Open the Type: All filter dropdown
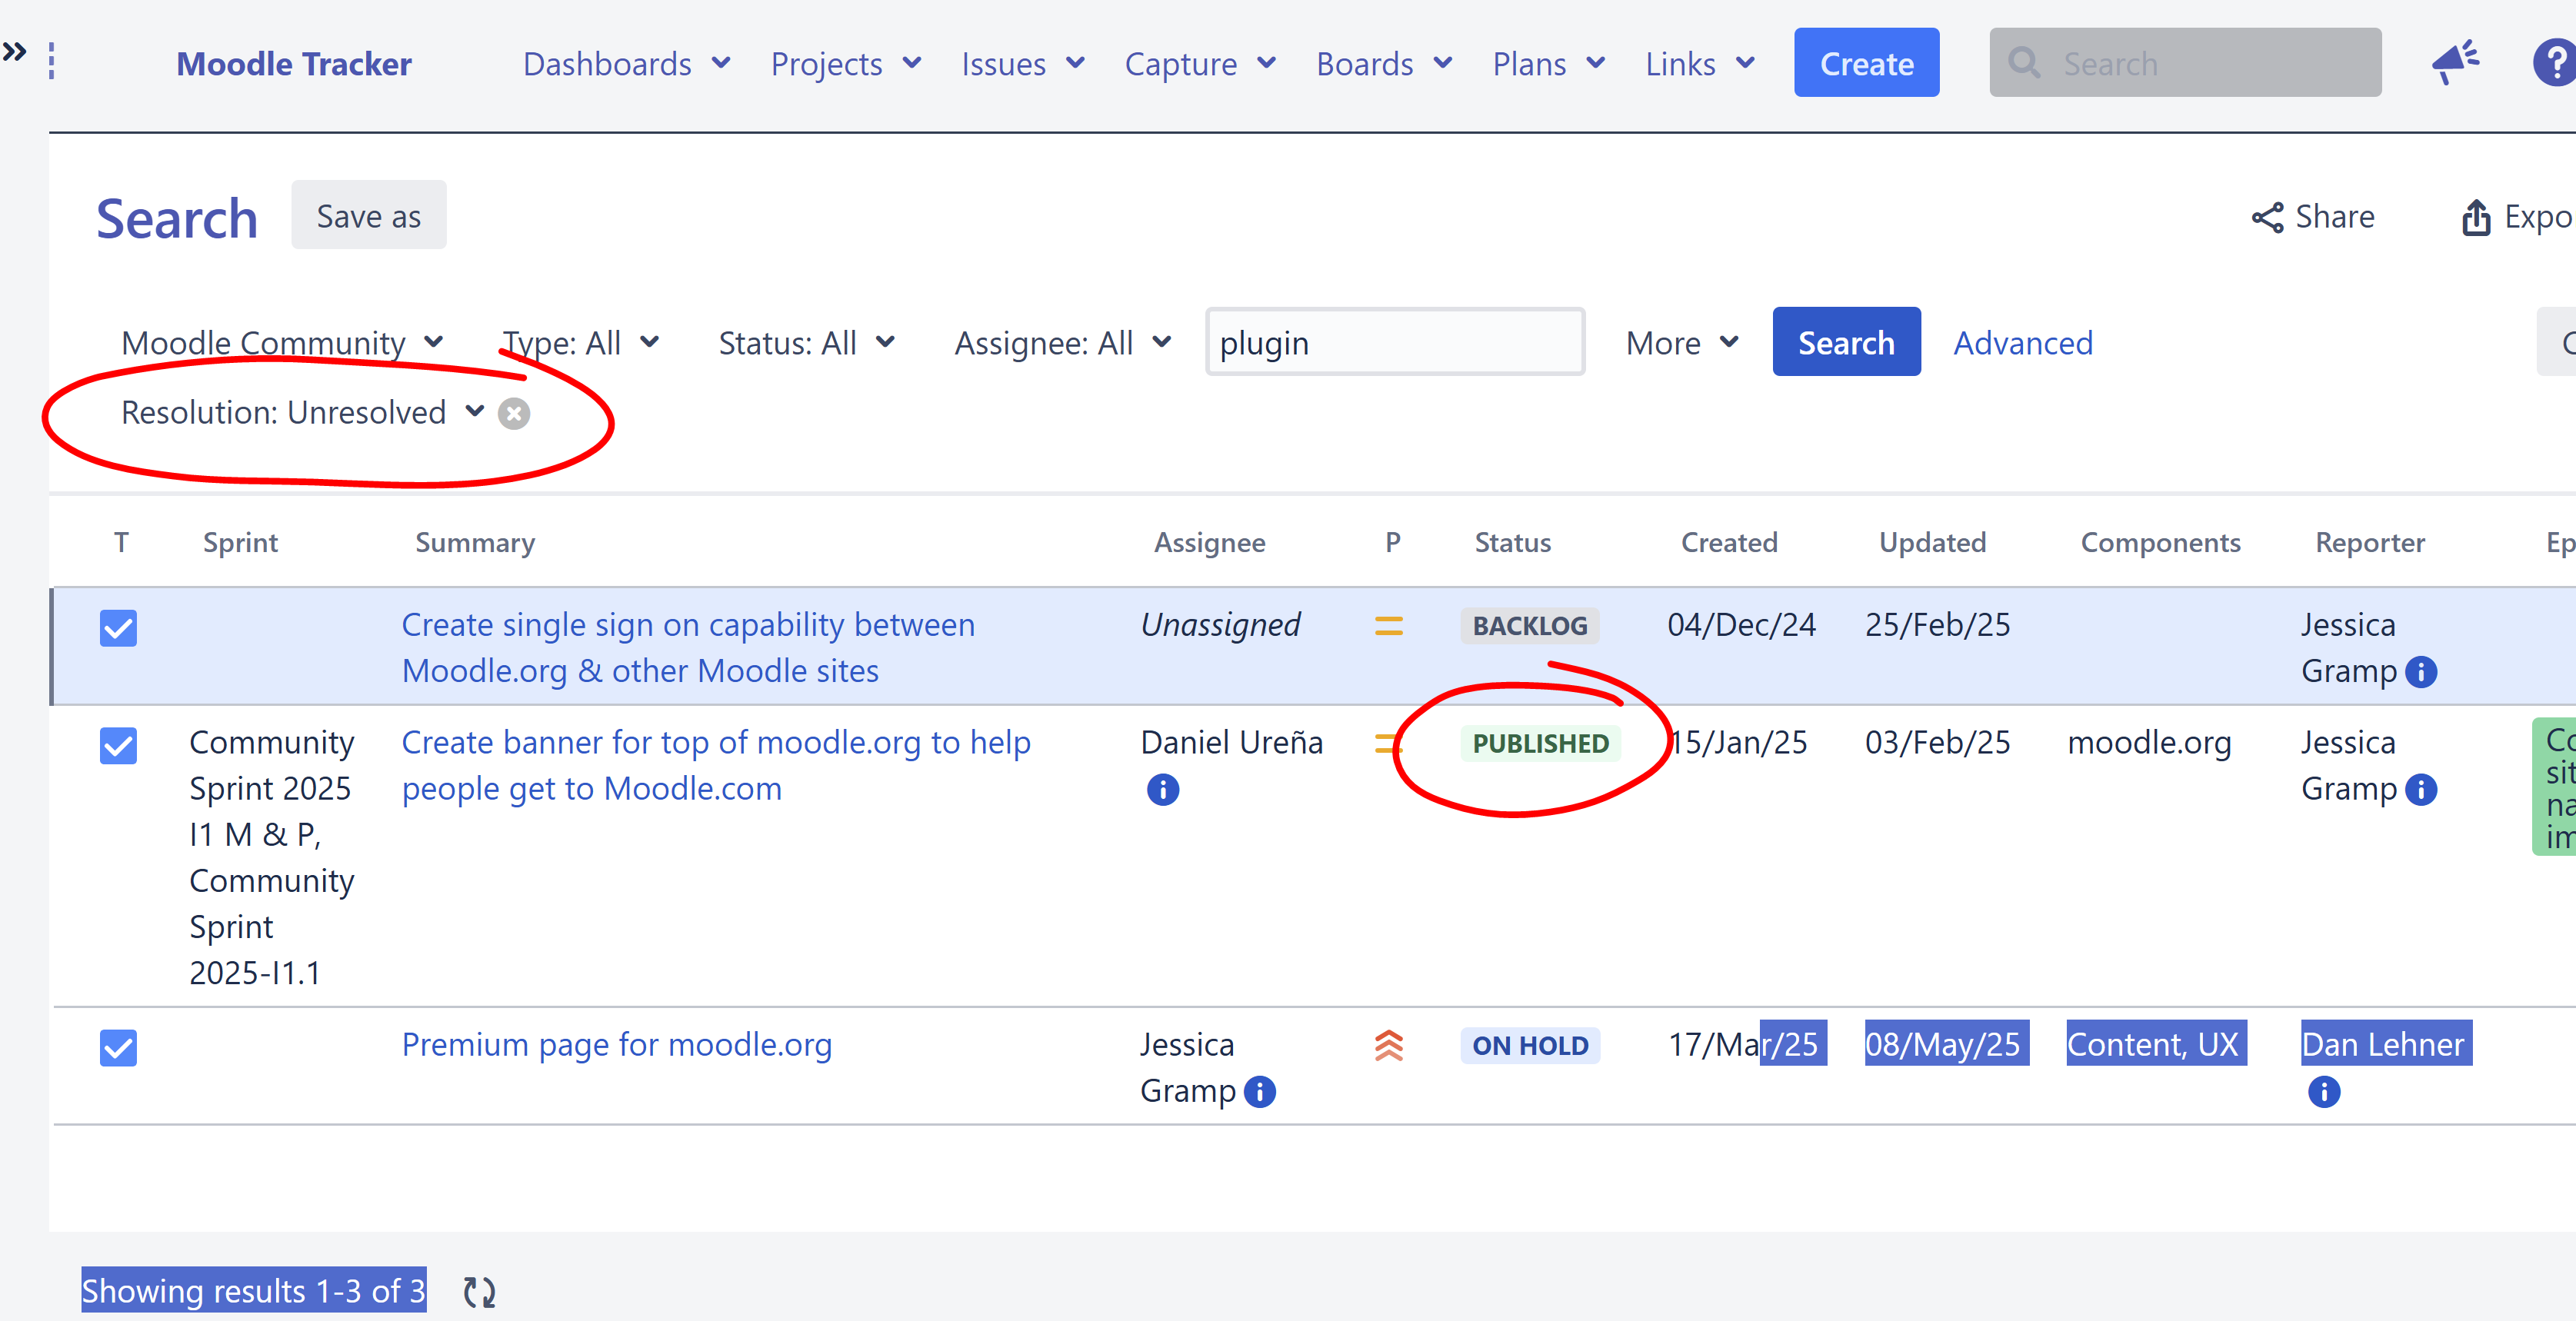The image size is (2576, 1321). click(x=580, y=342)
